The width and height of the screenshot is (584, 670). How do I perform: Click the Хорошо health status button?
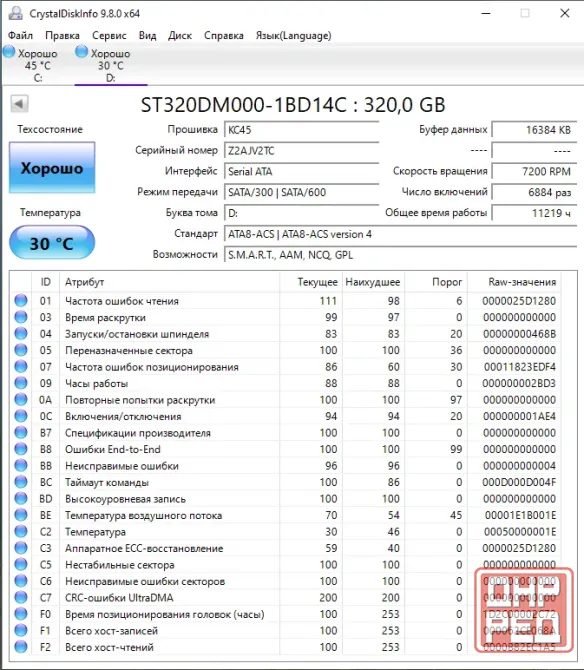pos(52,168)
